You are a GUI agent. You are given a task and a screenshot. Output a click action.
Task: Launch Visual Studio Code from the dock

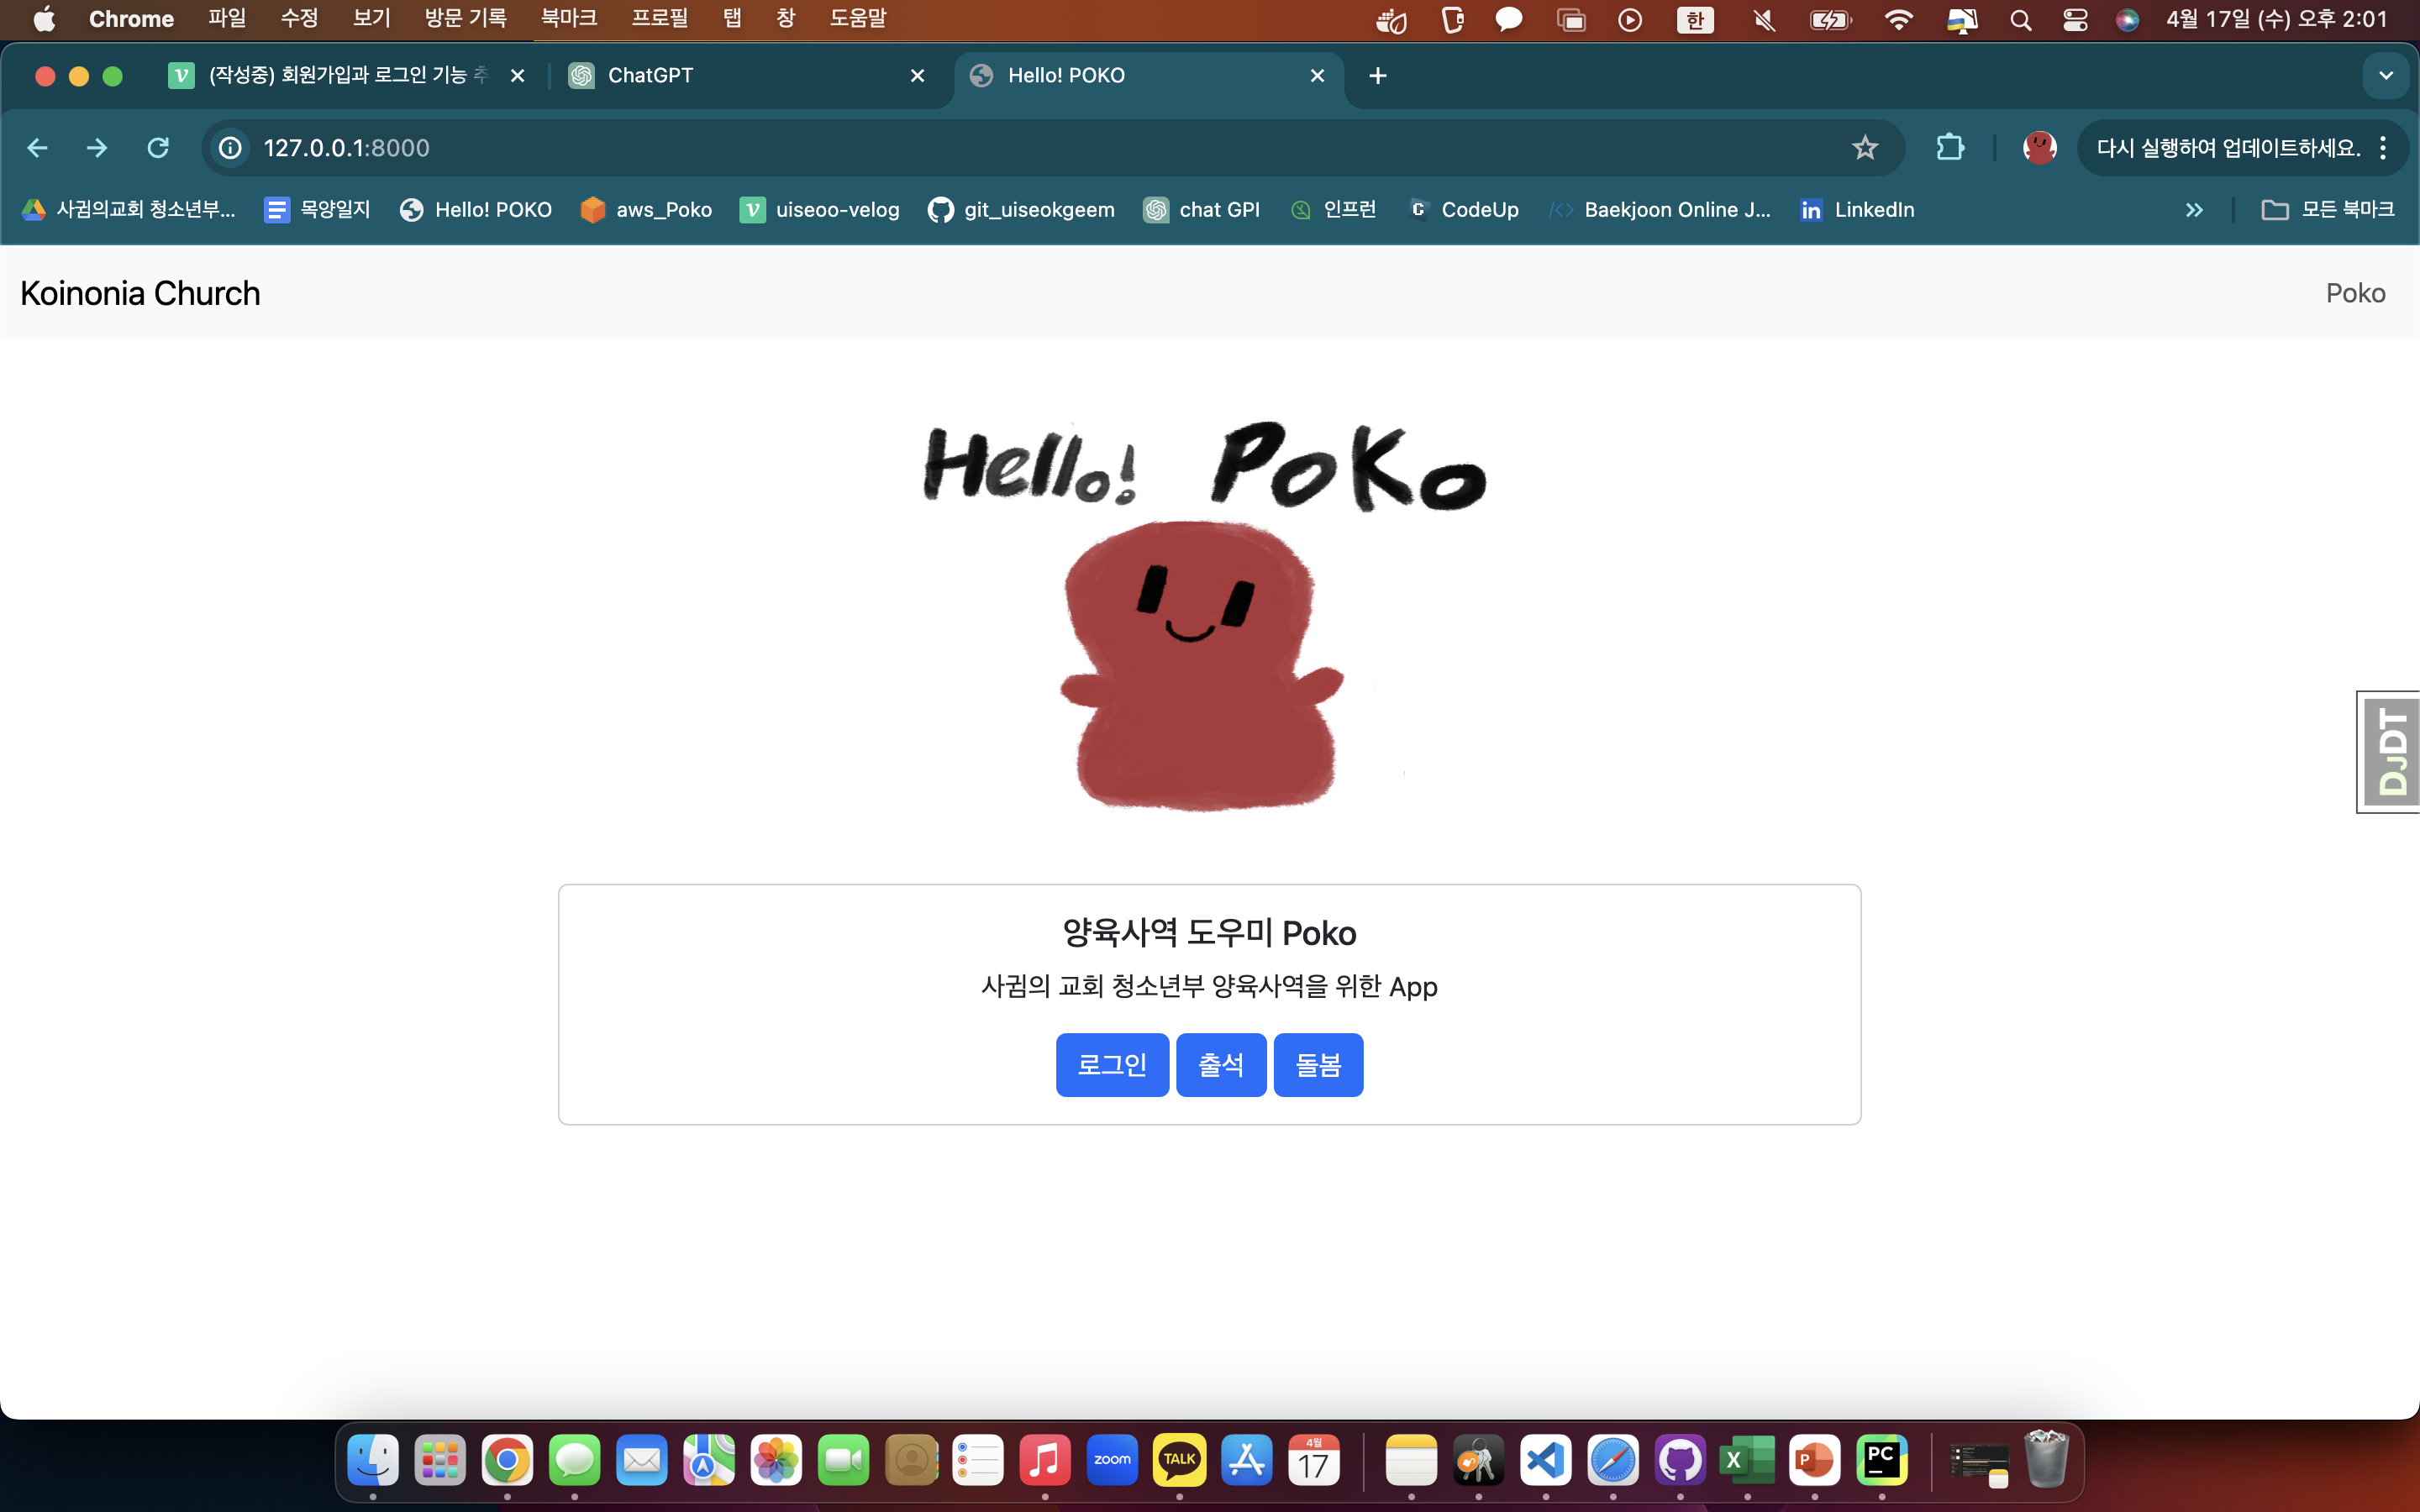[x=1545, y=1461]
